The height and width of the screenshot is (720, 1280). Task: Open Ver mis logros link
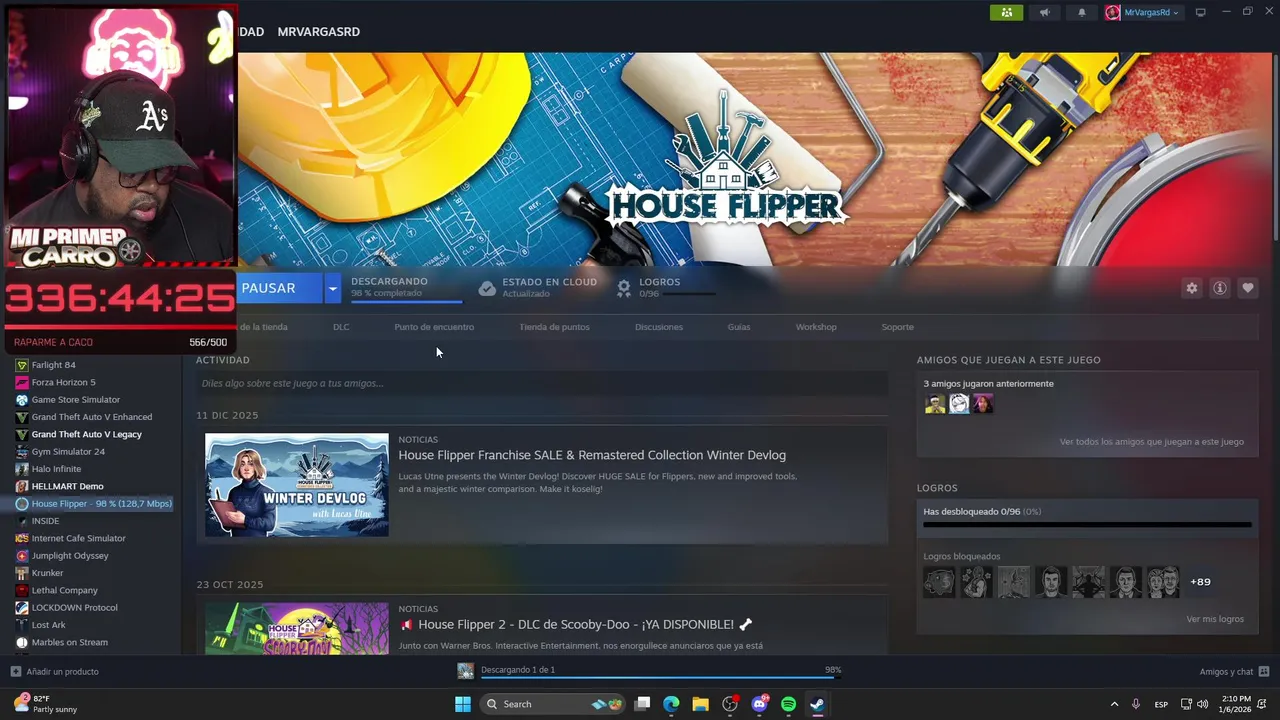tap(1215, 619)
